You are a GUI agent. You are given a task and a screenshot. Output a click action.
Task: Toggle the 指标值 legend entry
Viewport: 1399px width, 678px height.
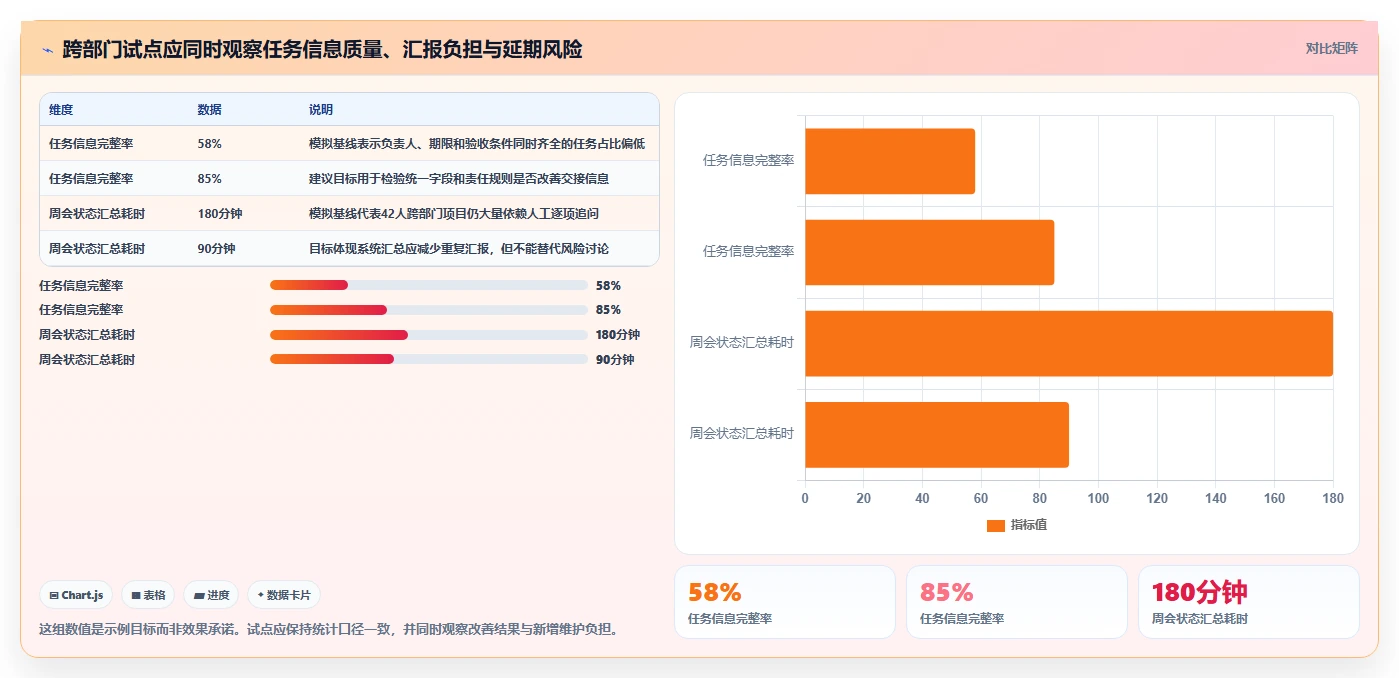[1017, 525]
